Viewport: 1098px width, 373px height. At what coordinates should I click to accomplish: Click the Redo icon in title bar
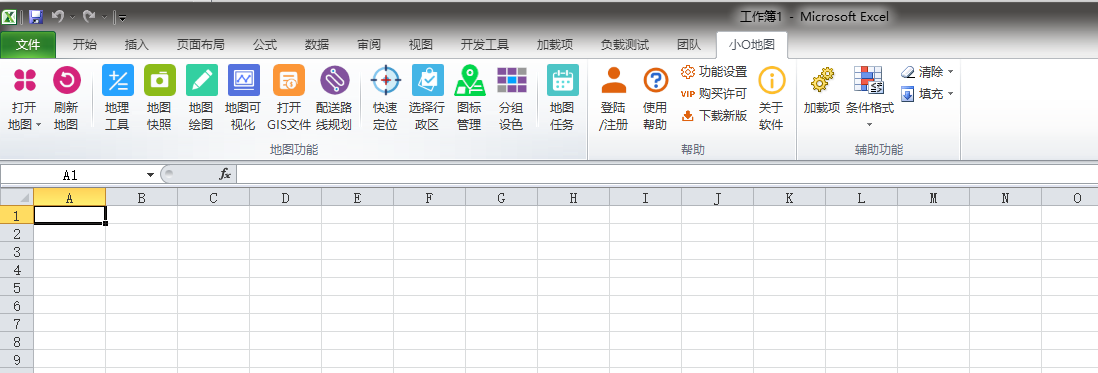(89, 16)
